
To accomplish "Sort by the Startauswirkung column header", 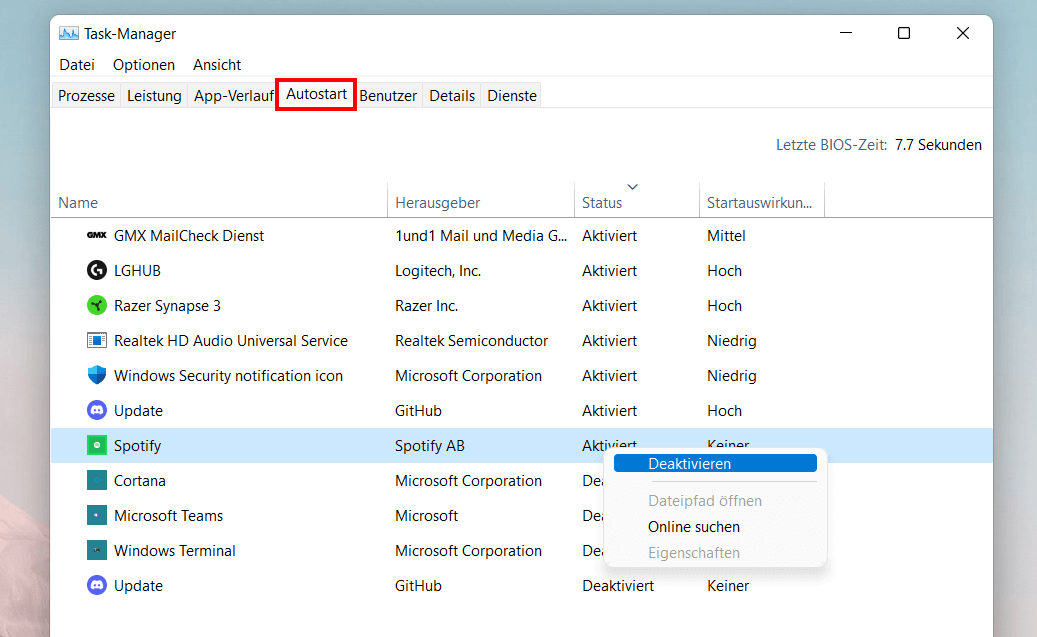I will (x=762, y=202).
